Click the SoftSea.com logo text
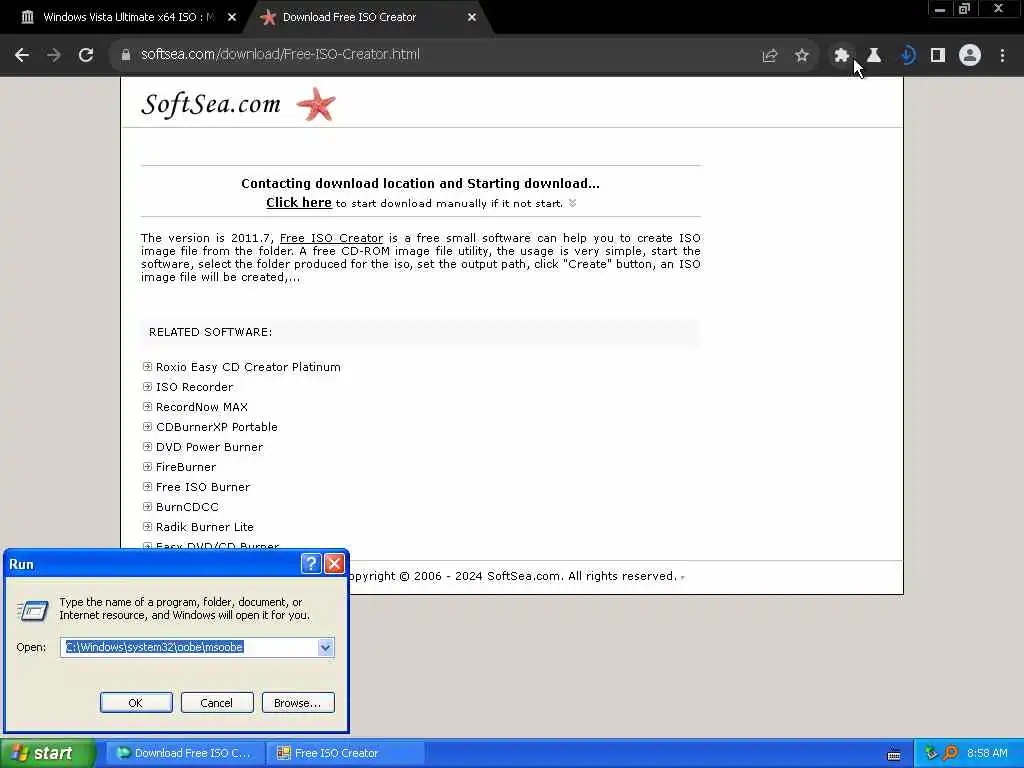The image size is (1024, 768). tap(211, 104)
